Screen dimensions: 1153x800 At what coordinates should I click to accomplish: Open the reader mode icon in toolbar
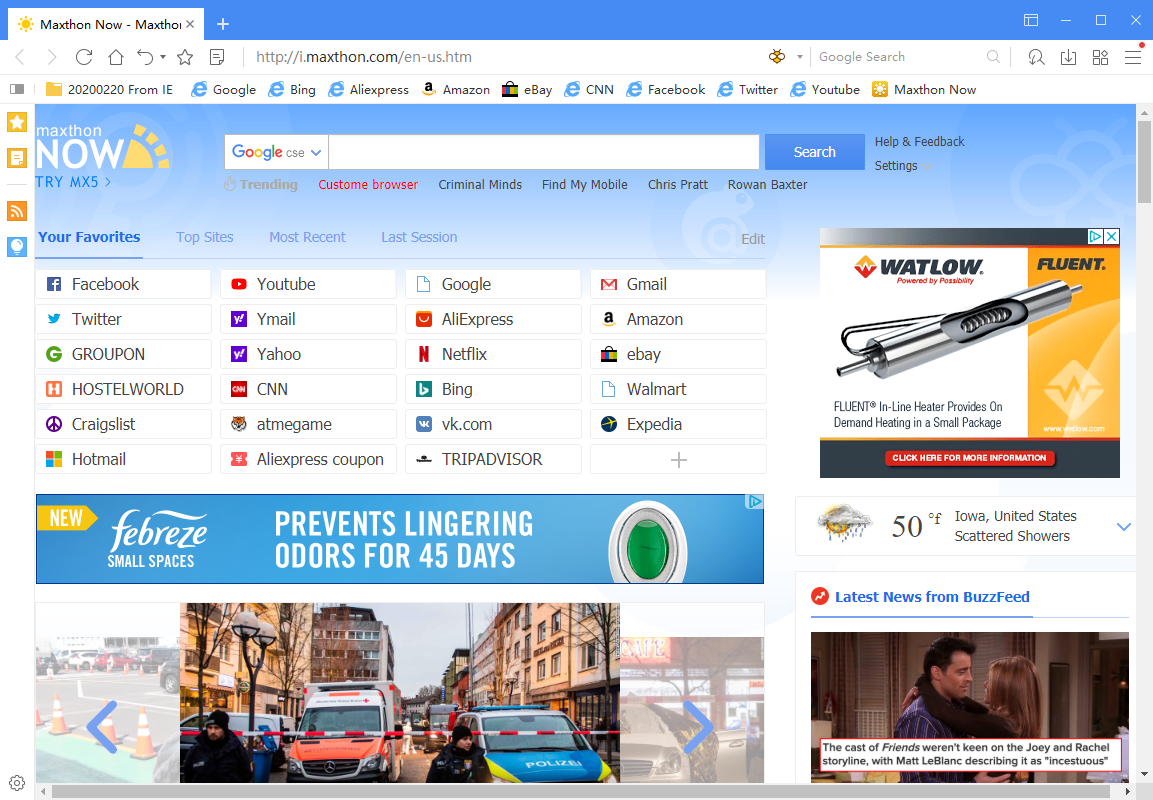click(x=217, y=57)
